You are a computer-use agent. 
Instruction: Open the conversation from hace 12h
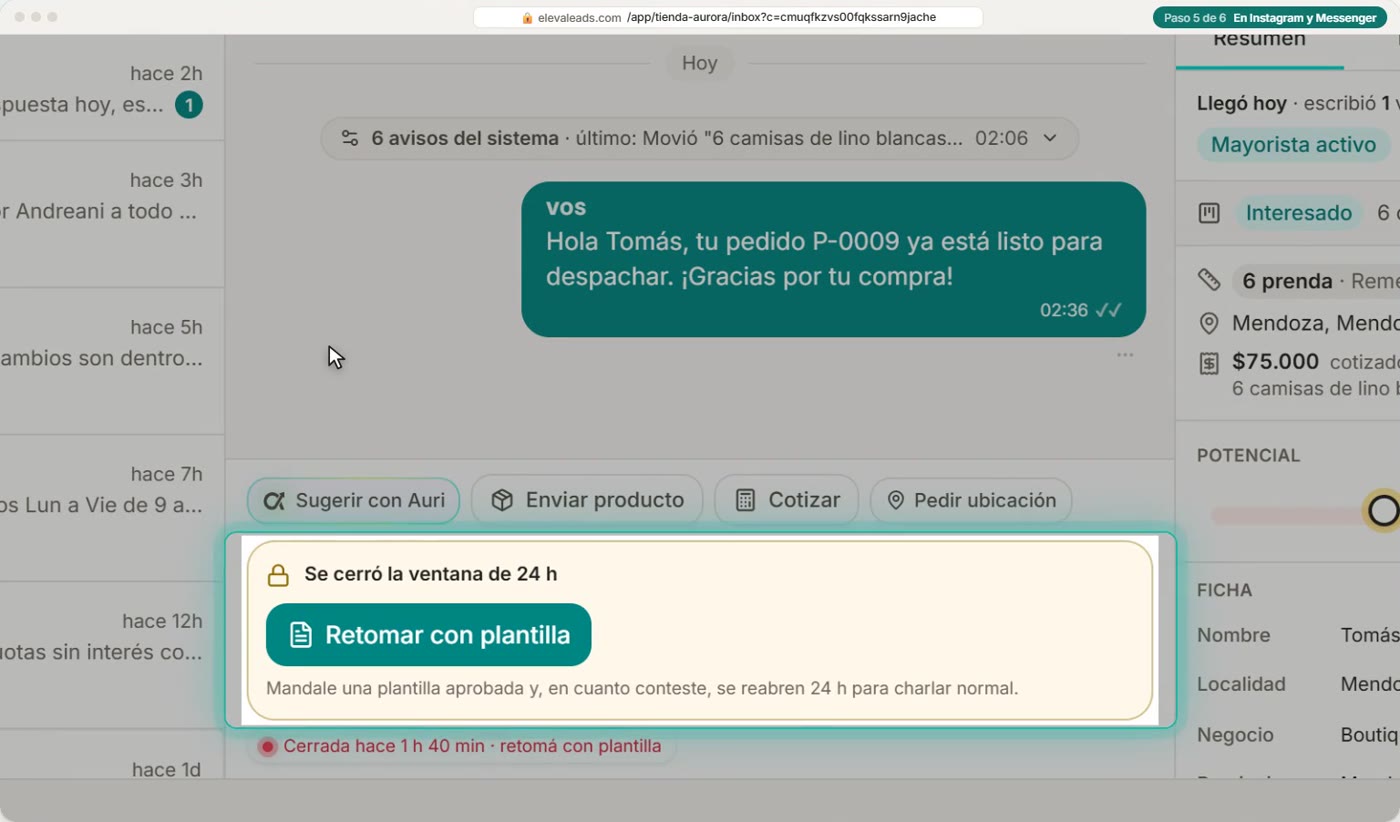point(112,655)
